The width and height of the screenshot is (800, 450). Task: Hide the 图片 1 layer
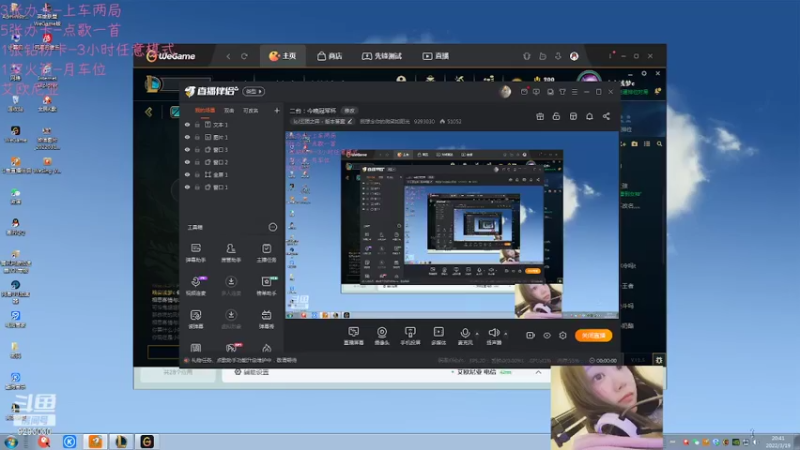[x=187, y=137]
